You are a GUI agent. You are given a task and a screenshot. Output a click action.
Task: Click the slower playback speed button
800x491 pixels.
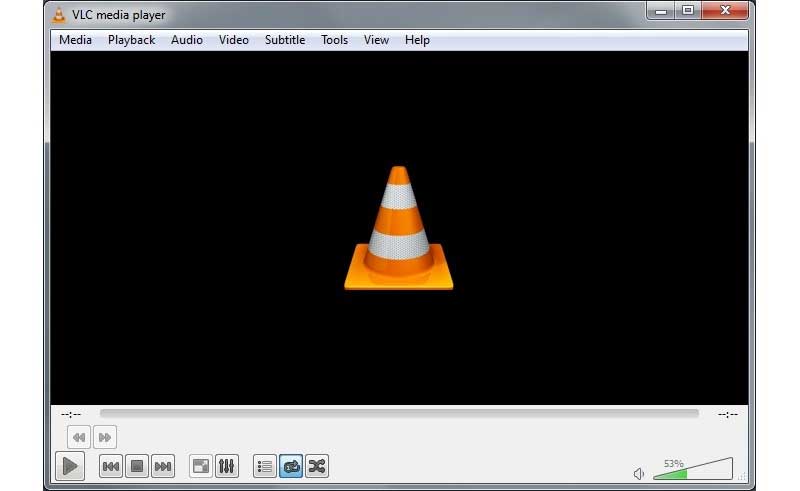point(79,437)
